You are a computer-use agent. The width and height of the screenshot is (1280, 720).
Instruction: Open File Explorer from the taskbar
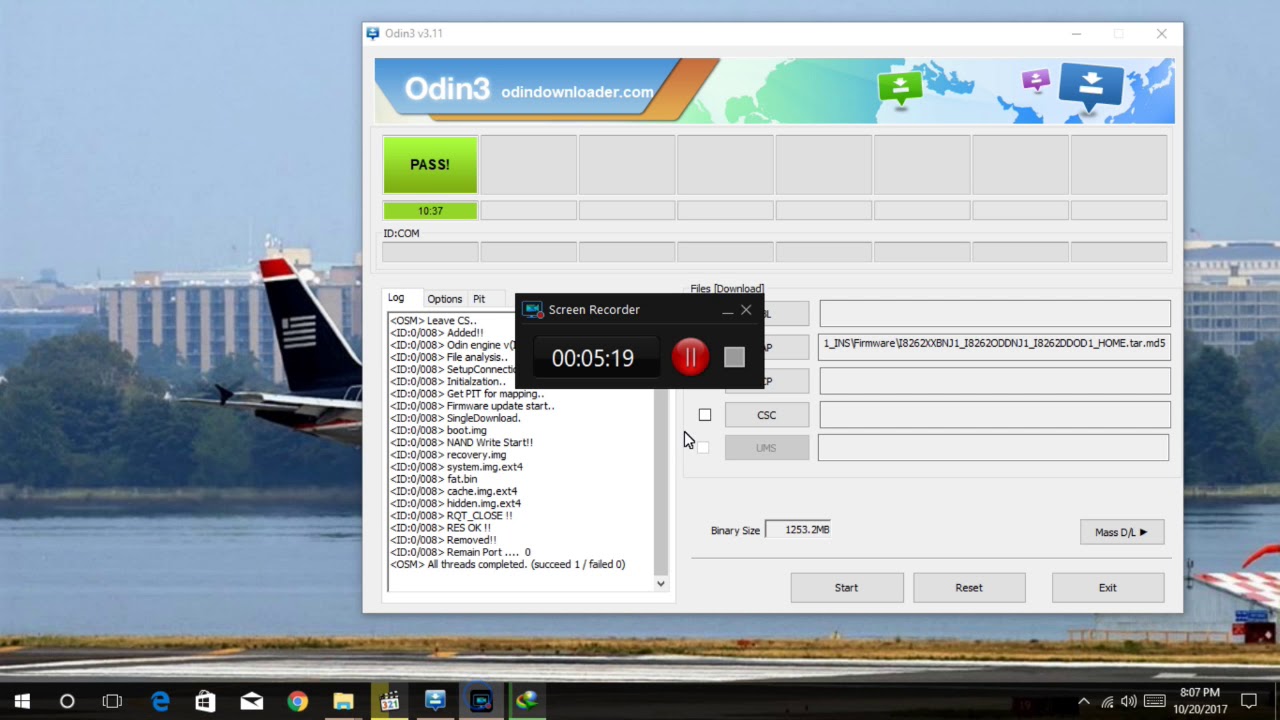coord(343,701)
